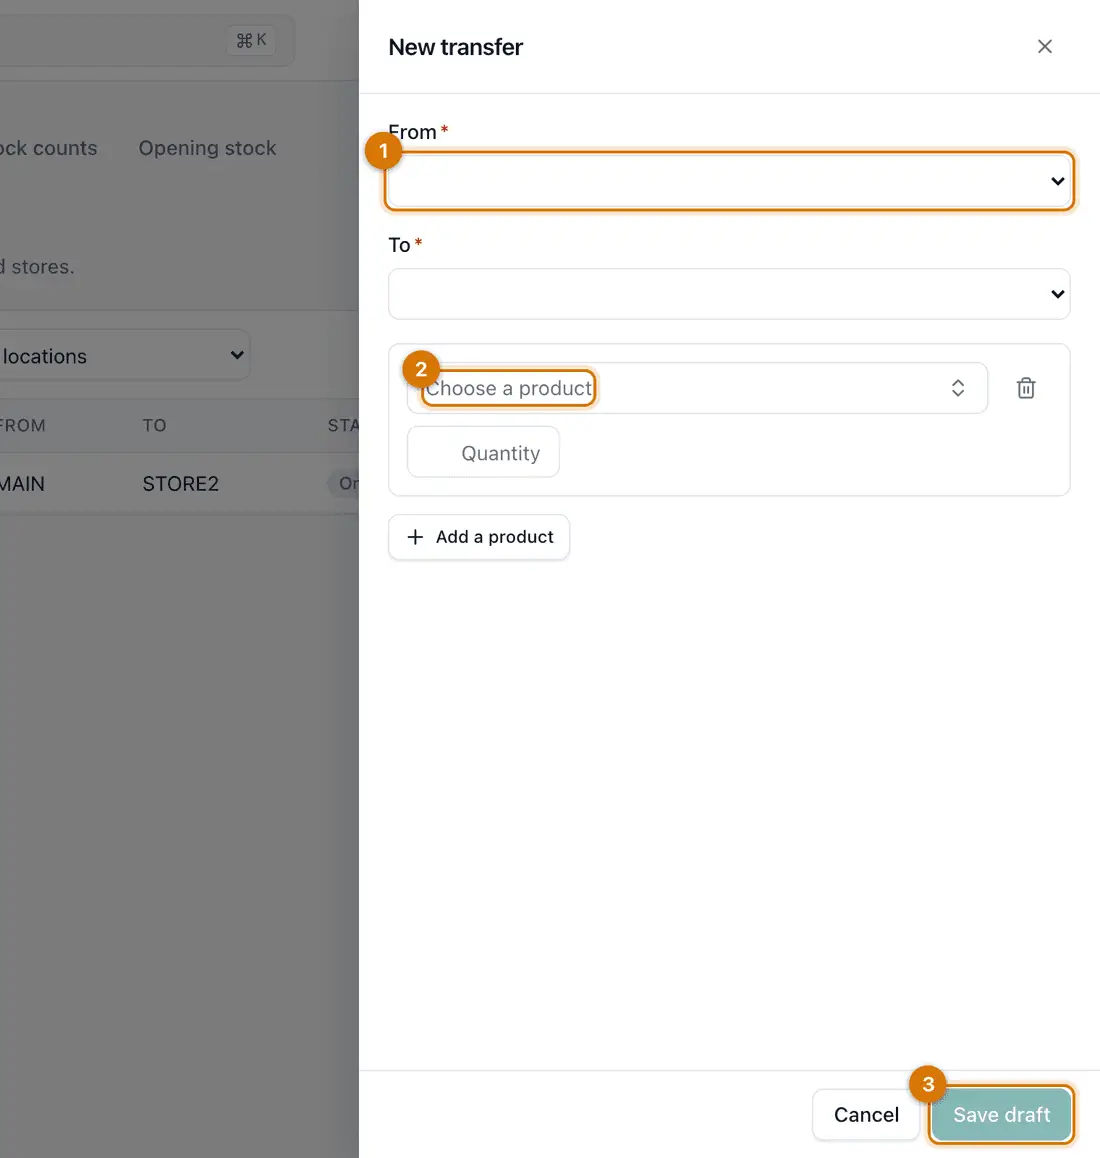The image size is (1100, 1158).
Task: Close the New transfer panel
Action: point(1044,47)
